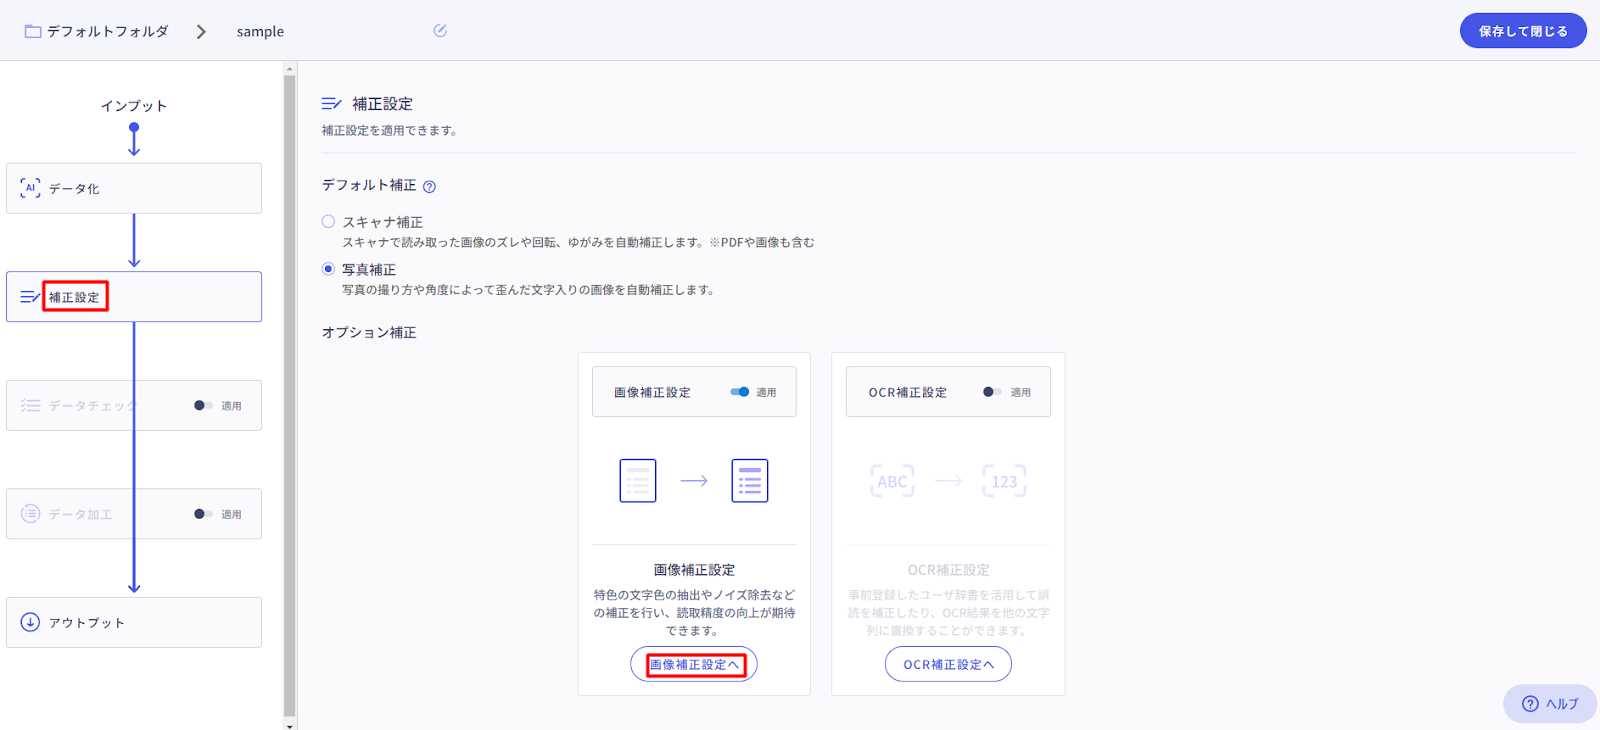Open the アウトプット workflow step

point(134,622)
